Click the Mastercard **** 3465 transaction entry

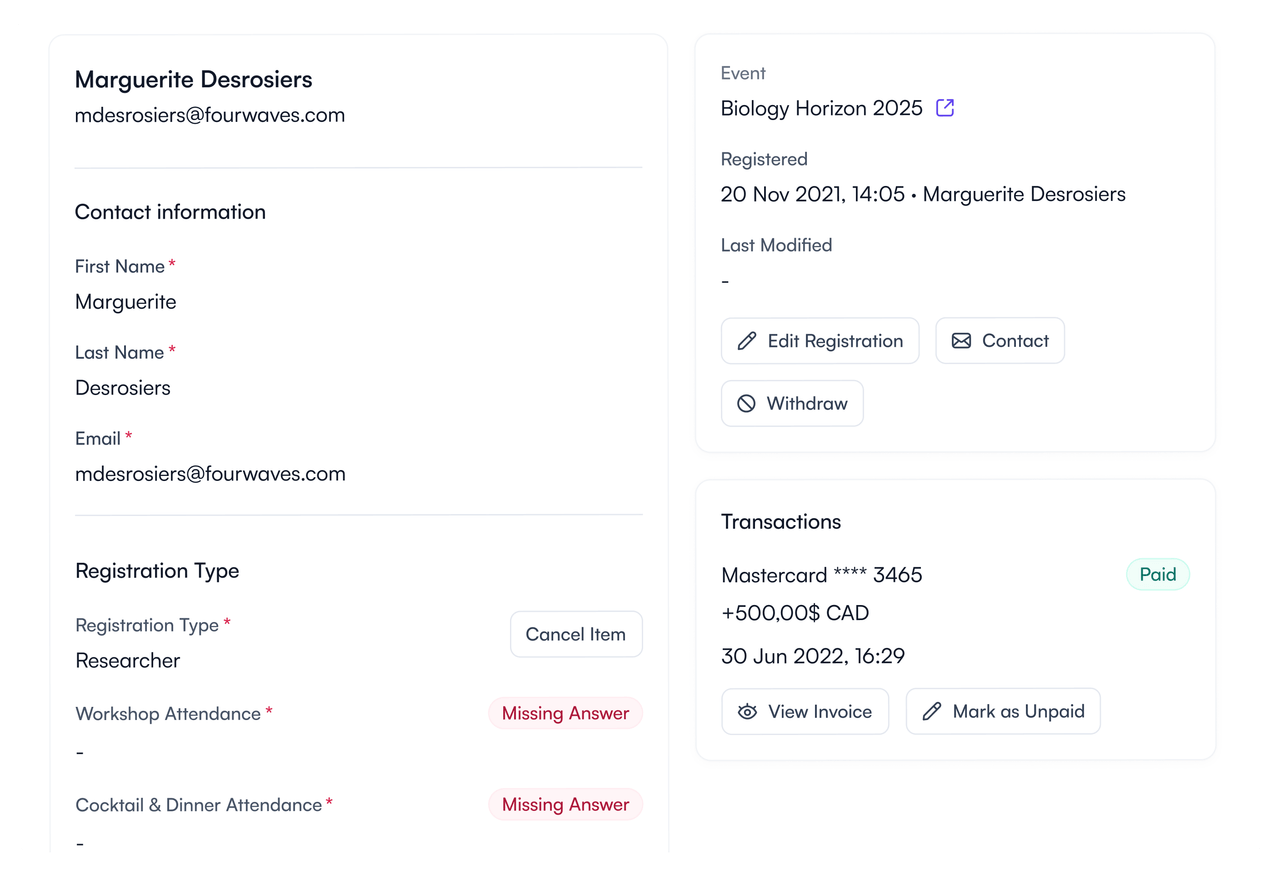point(822,575)
